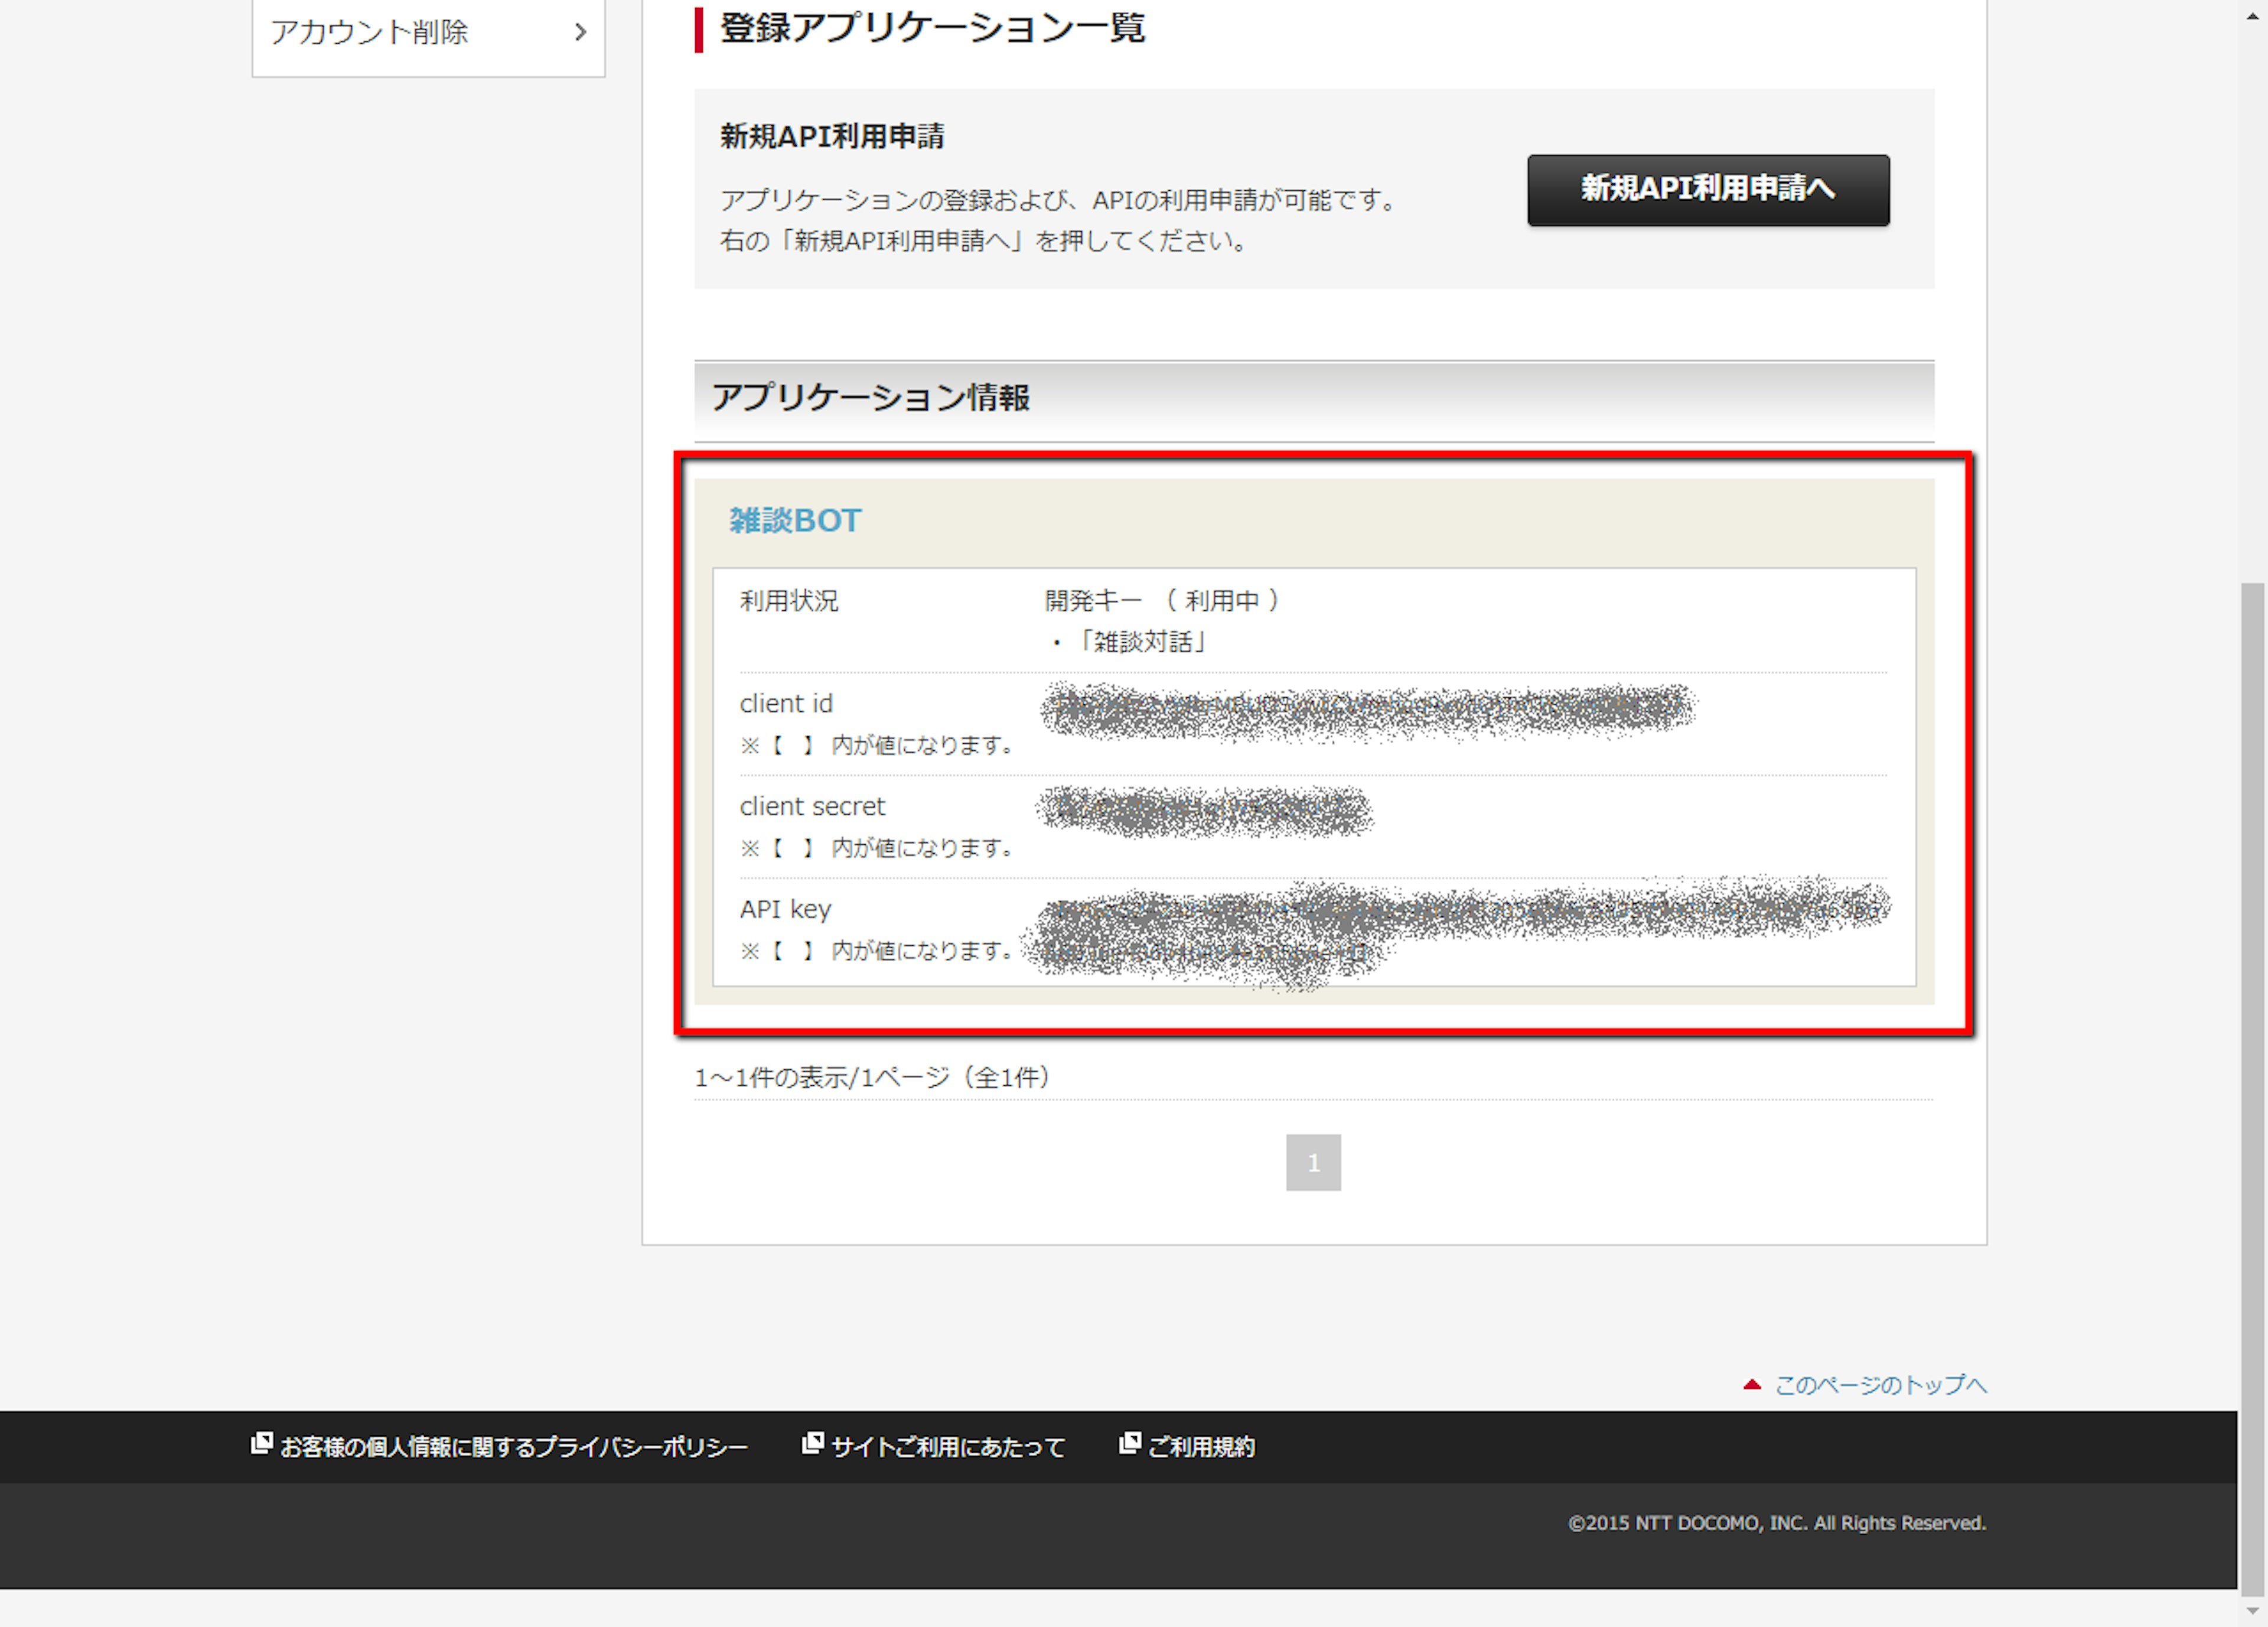Image resolution: width=2268 pixels, height=1627 pixels.
Task: Click the 「雑談対話」 API entry text
Action: pyautogui.click(x=1143, y=642)
